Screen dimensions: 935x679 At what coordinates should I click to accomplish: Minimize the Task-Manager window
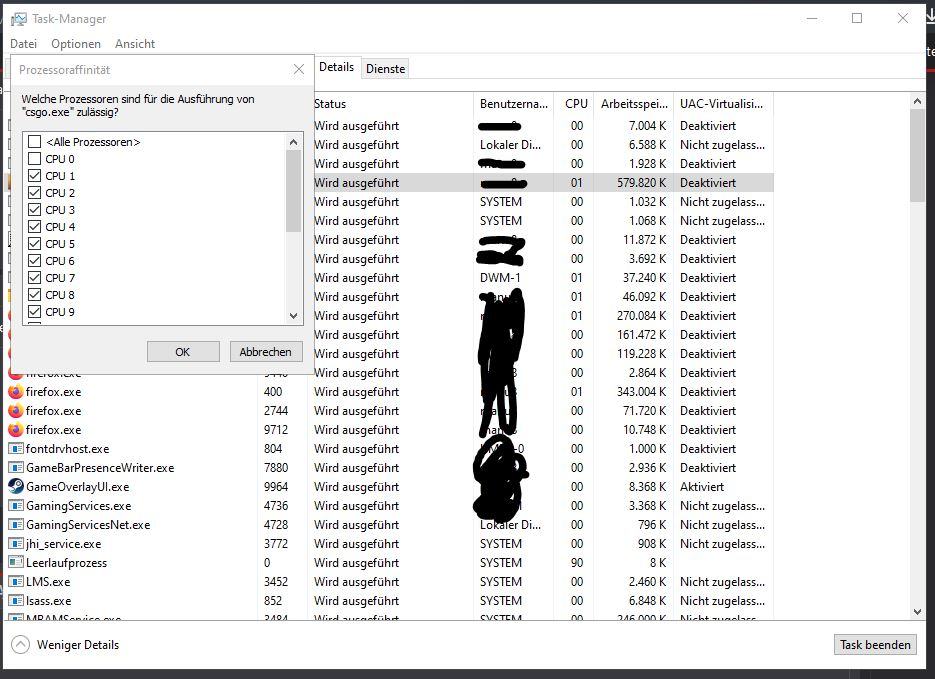coord(812,18)
